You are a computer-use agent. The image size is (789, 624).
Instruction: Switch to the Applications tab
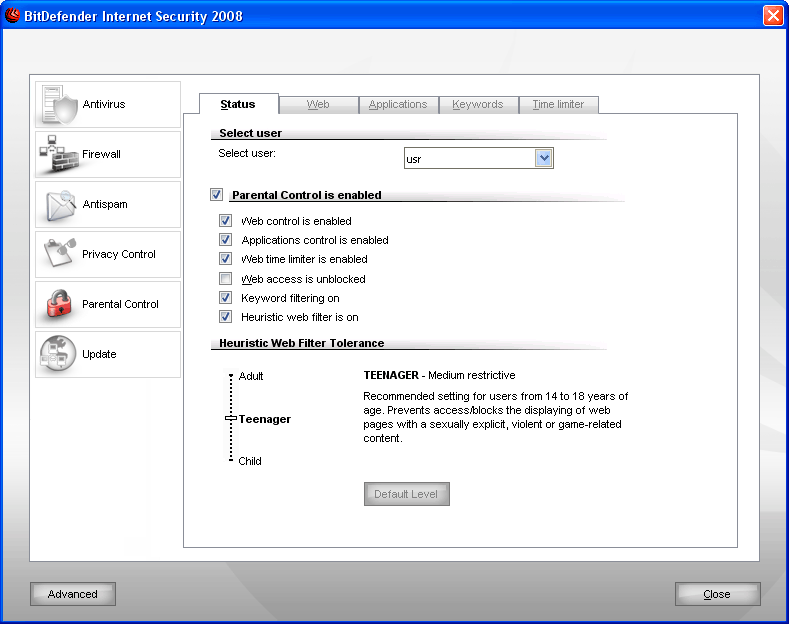pos(398,105)
